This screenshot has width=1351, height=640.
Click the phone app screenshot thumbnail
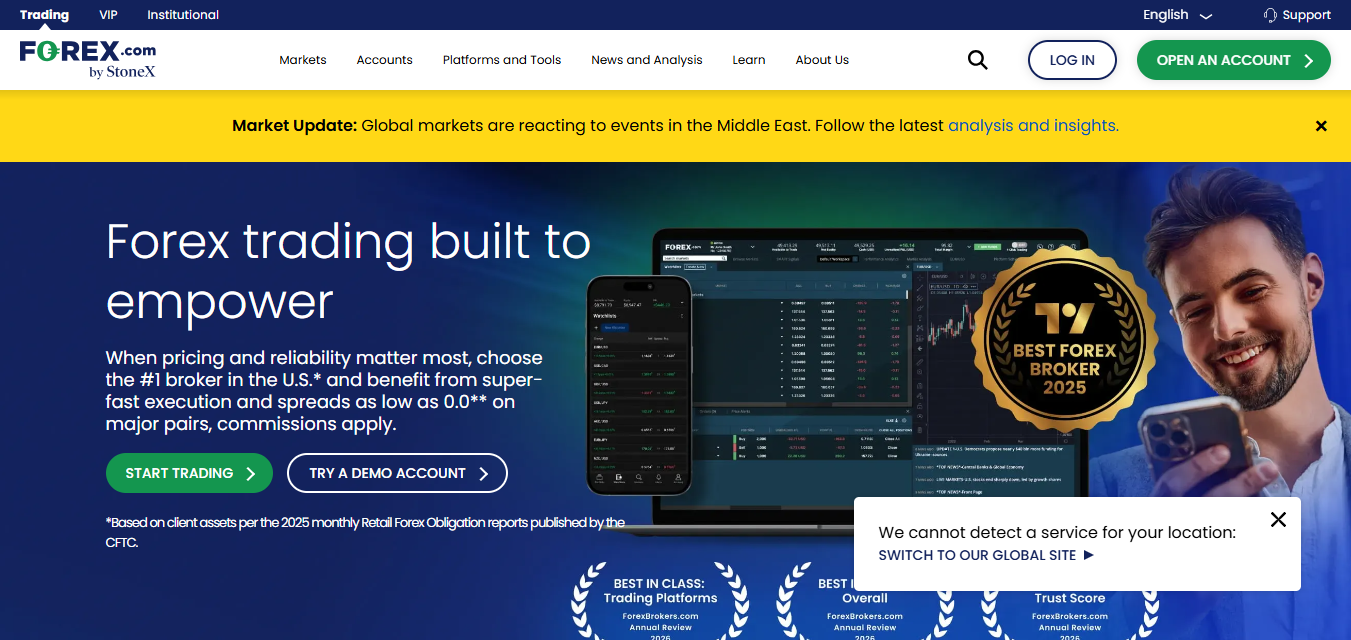pos(639,387)
